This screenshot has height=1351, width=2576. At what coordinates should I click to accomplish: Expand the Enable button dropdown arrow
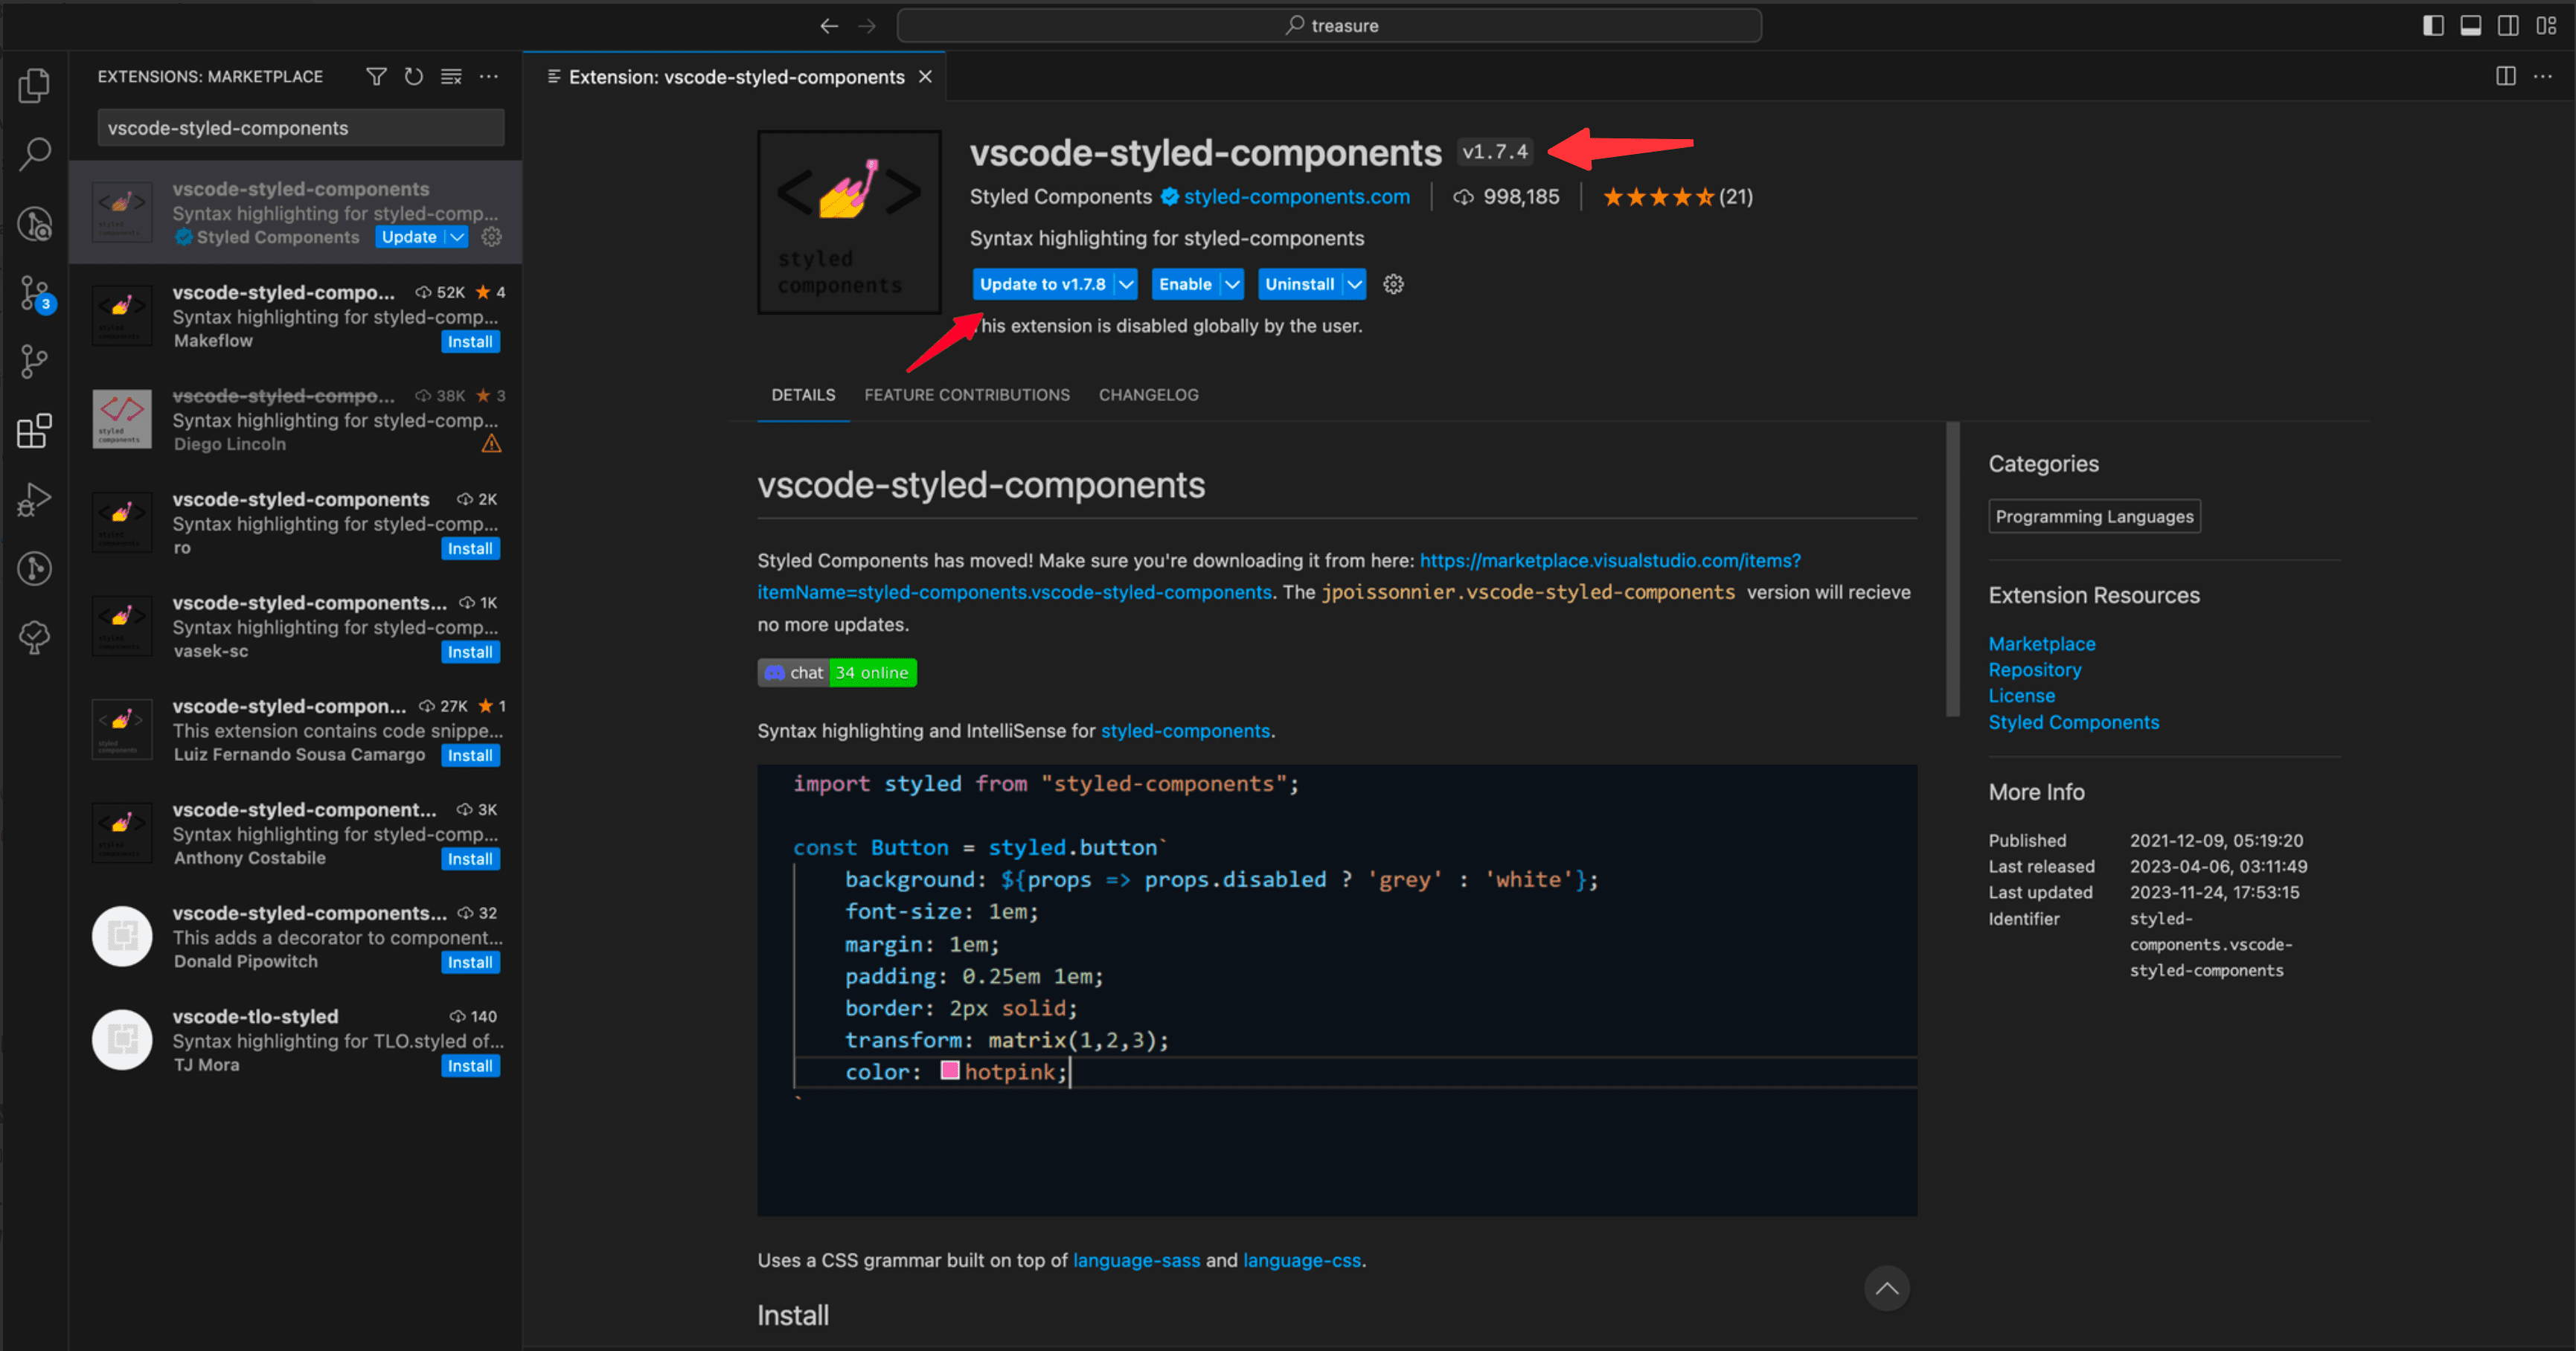pos(1232,284)
